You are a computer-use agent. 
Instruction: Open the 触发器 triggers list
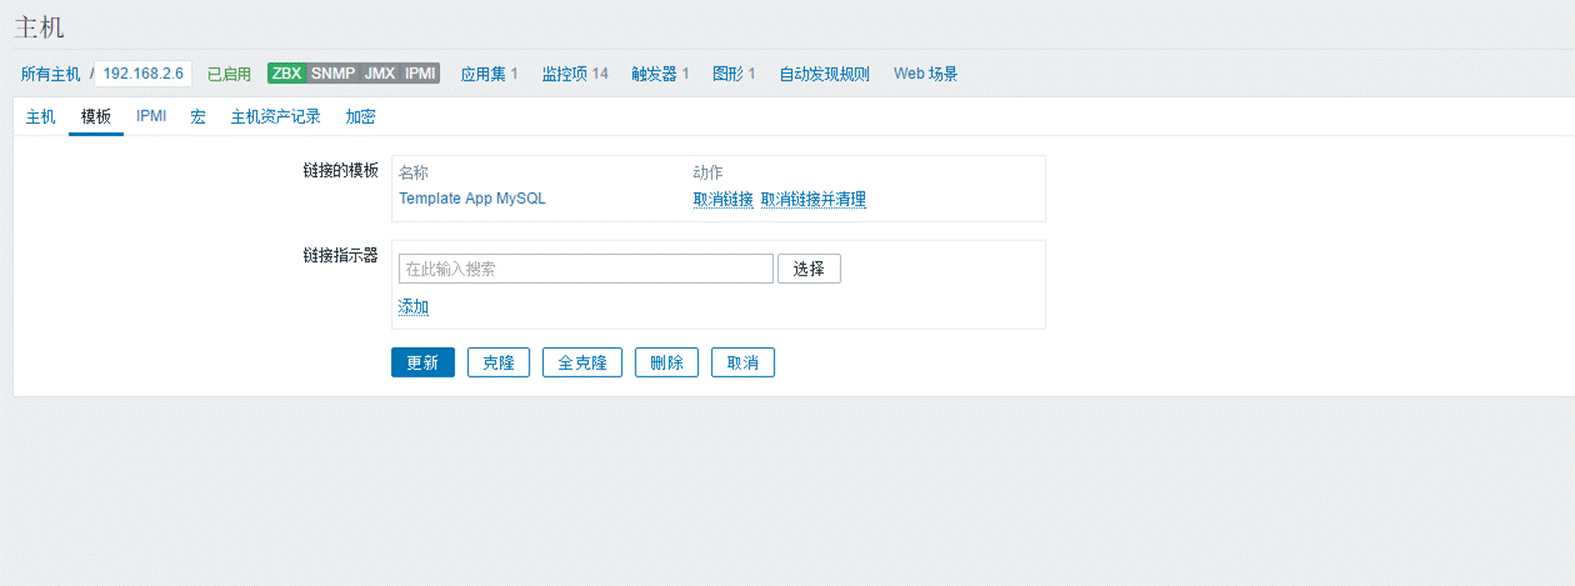pos(654,74)
